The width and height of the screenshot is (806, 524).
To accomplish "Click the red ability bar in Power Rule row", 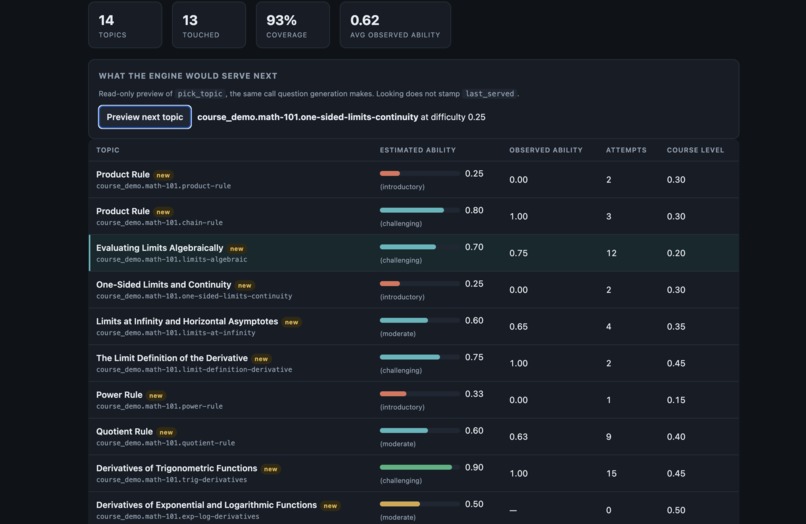I will pos(419,394).
